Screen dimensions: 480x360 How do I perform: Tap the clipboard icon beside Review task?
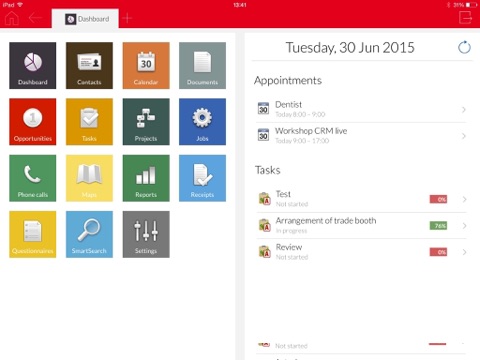pyautogui.click(x=265, y=252)
